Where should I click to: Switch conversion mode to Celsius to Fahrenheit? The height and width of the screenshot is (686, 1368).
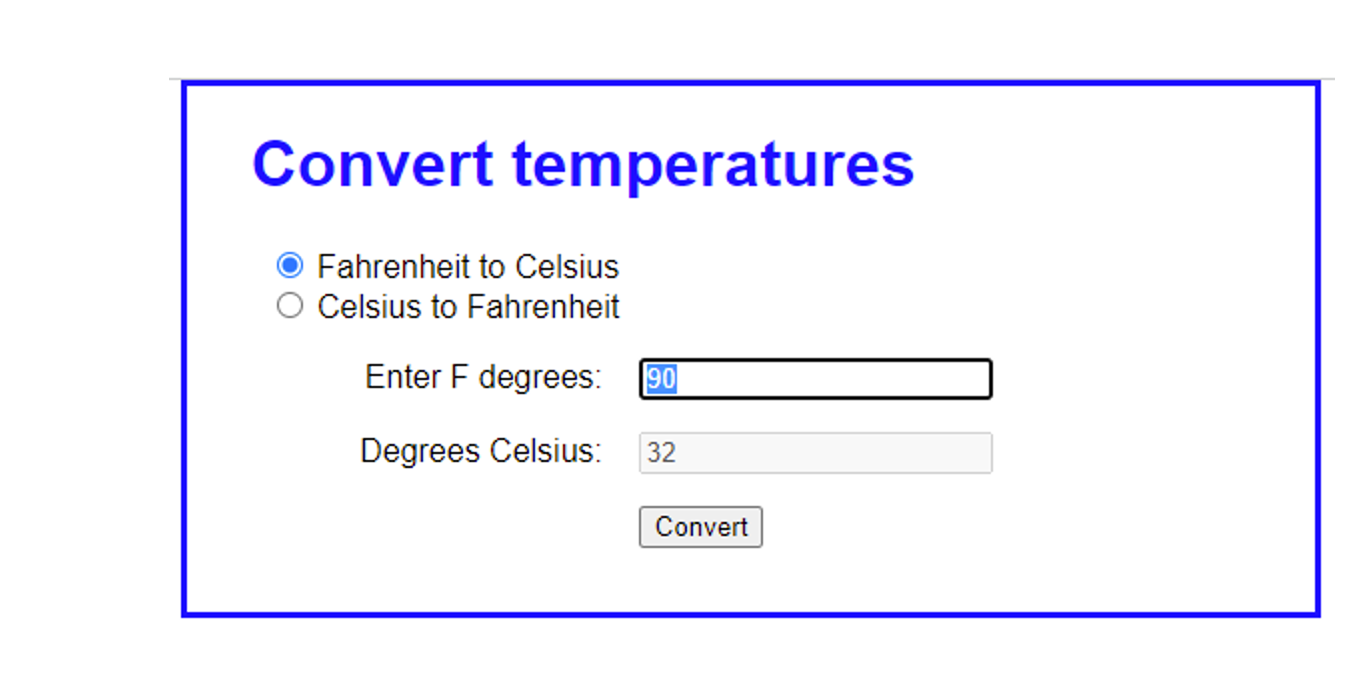[289, 306]
